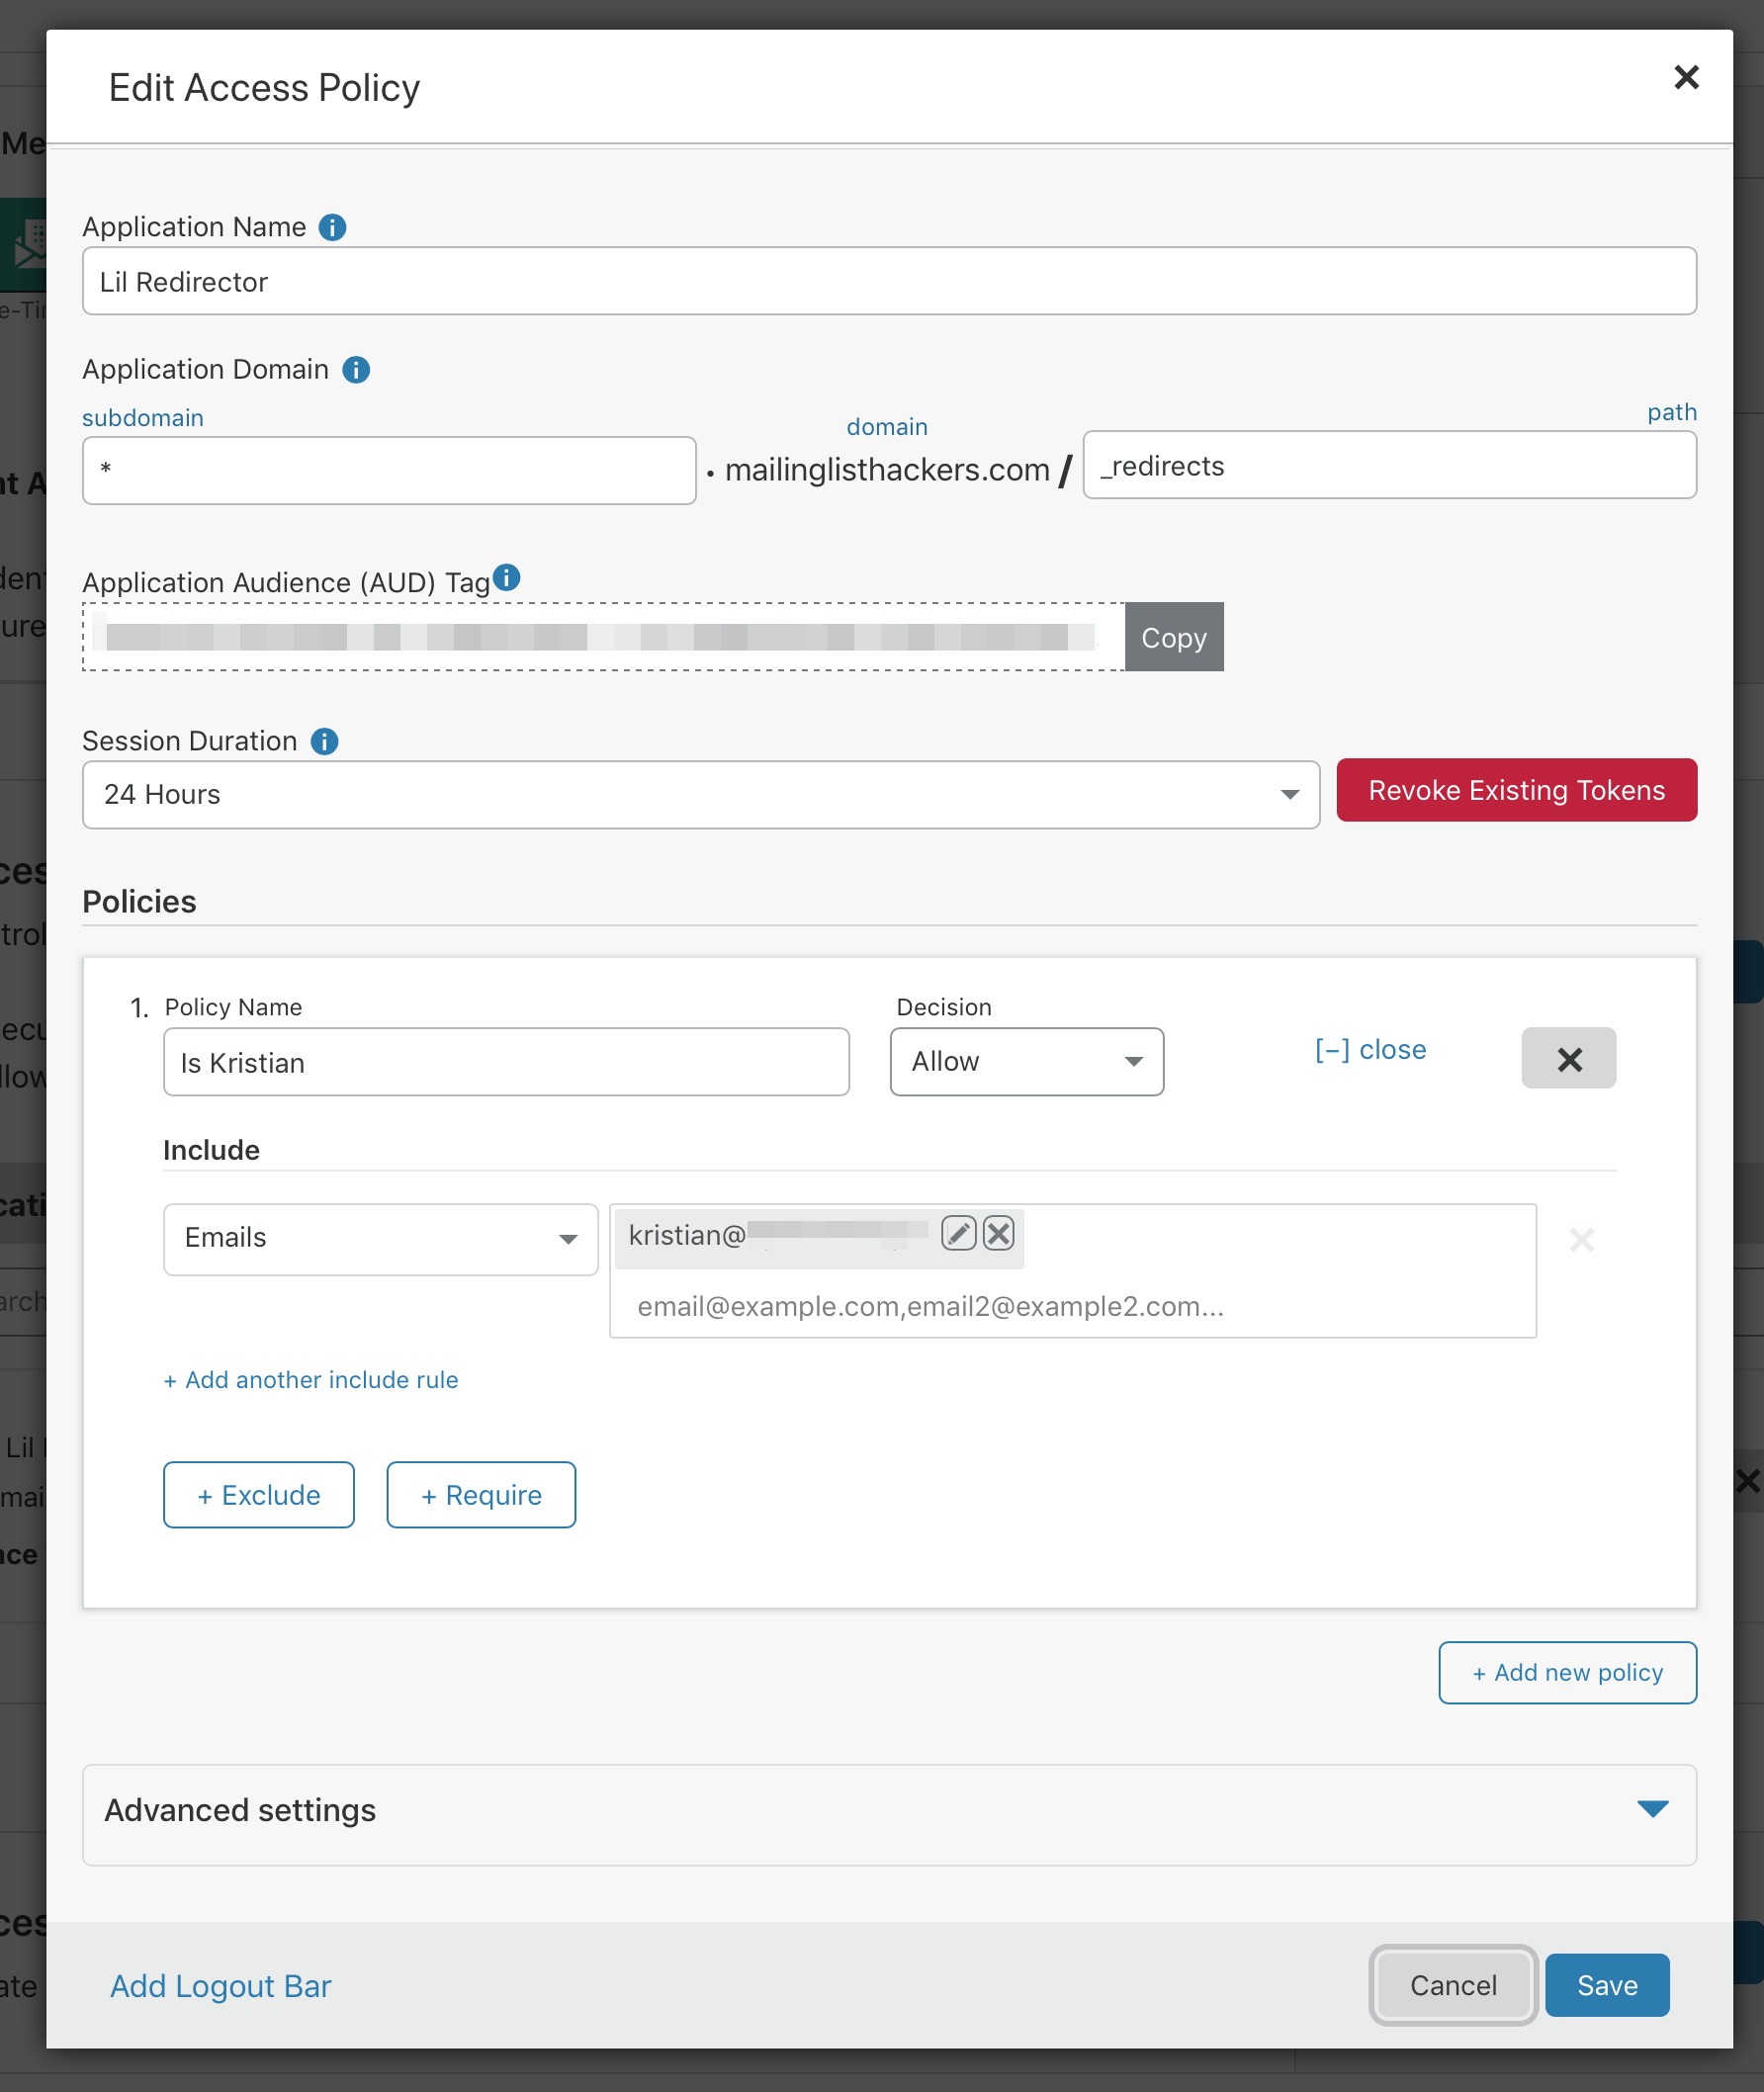
Task: Collapse policy with close link
Action: pos(1370,1050)
